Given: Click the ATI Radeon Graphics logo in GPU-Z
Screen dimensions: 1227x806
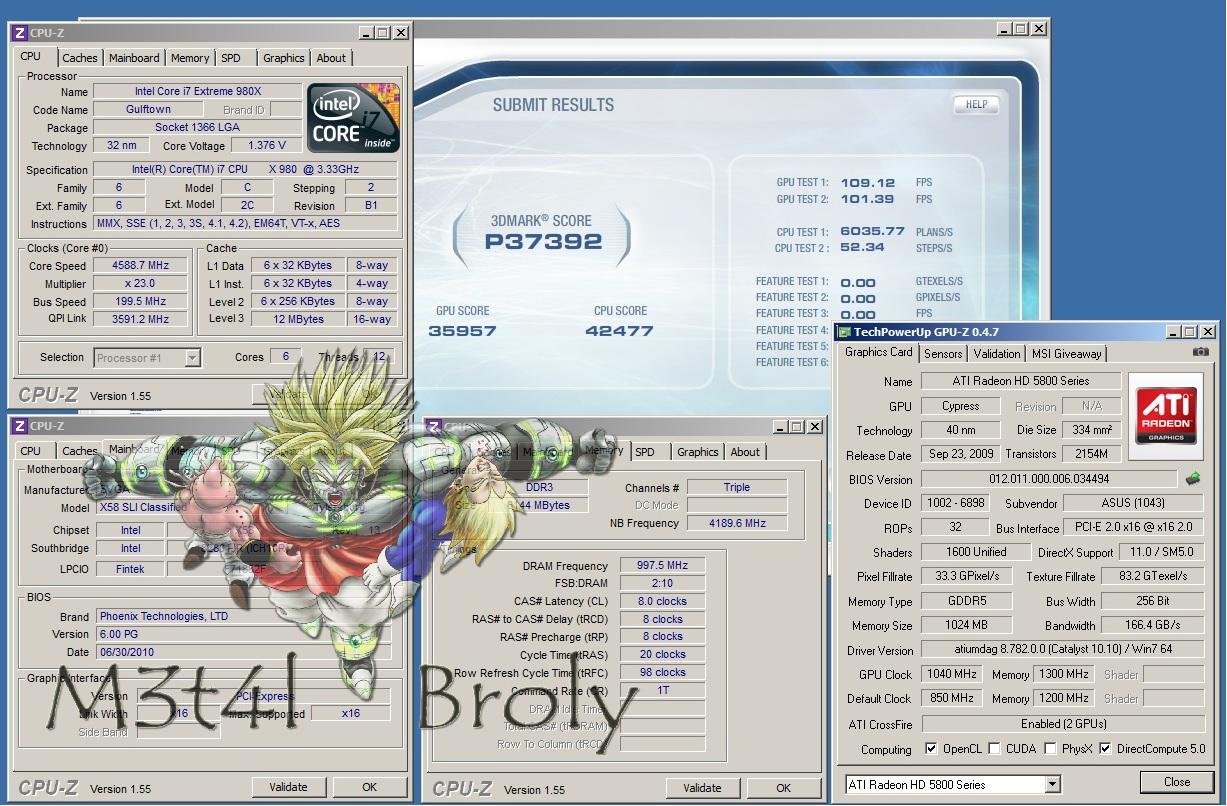Looking at the screenshot, I should coord(1167,415).
